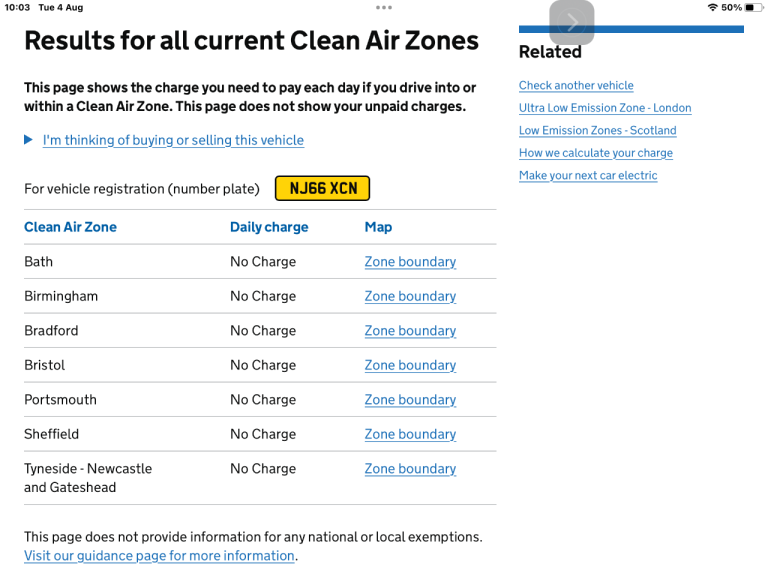The image size is (768, 576).
Task: View Sheffield zone boundary map
Action: tap(410, 434)
